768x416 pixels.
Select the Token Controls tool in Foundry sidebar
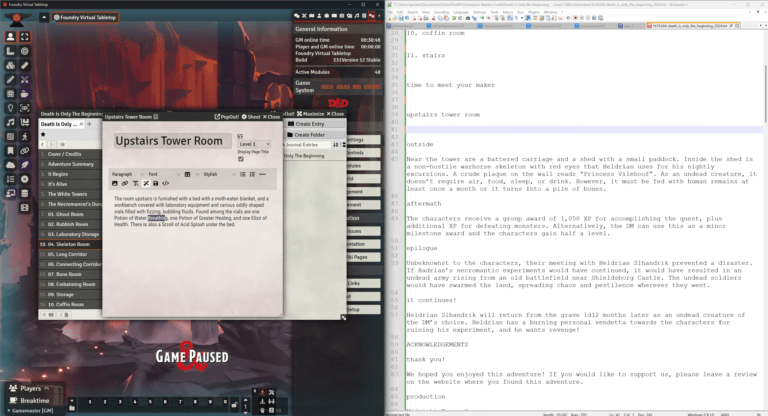point(10,37)
